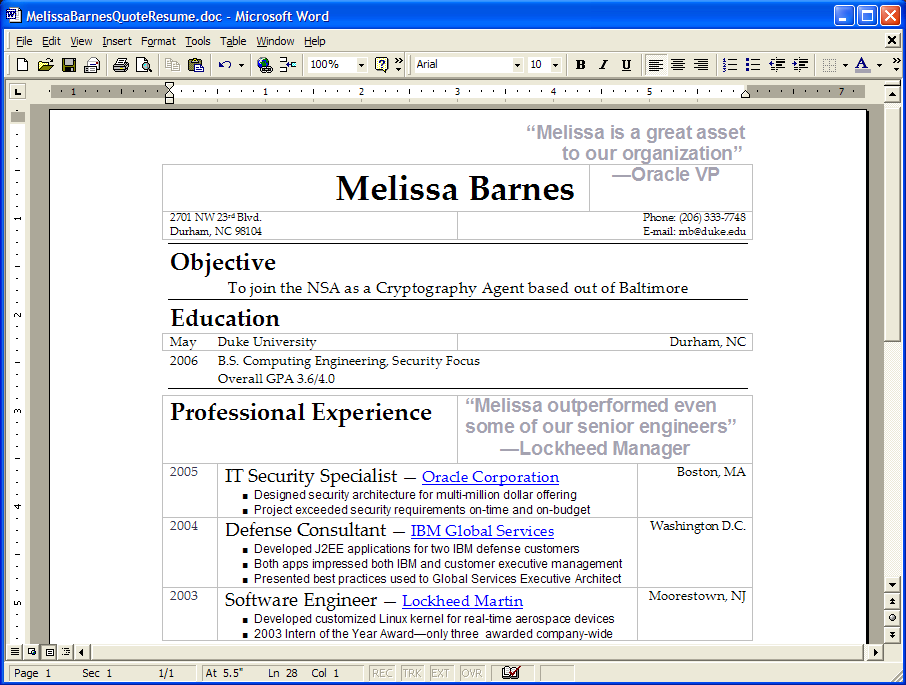This screenshot has width=906, height=685.
Task: Open the Zoom percentage dropdown
Action: (x=361, y=65)
